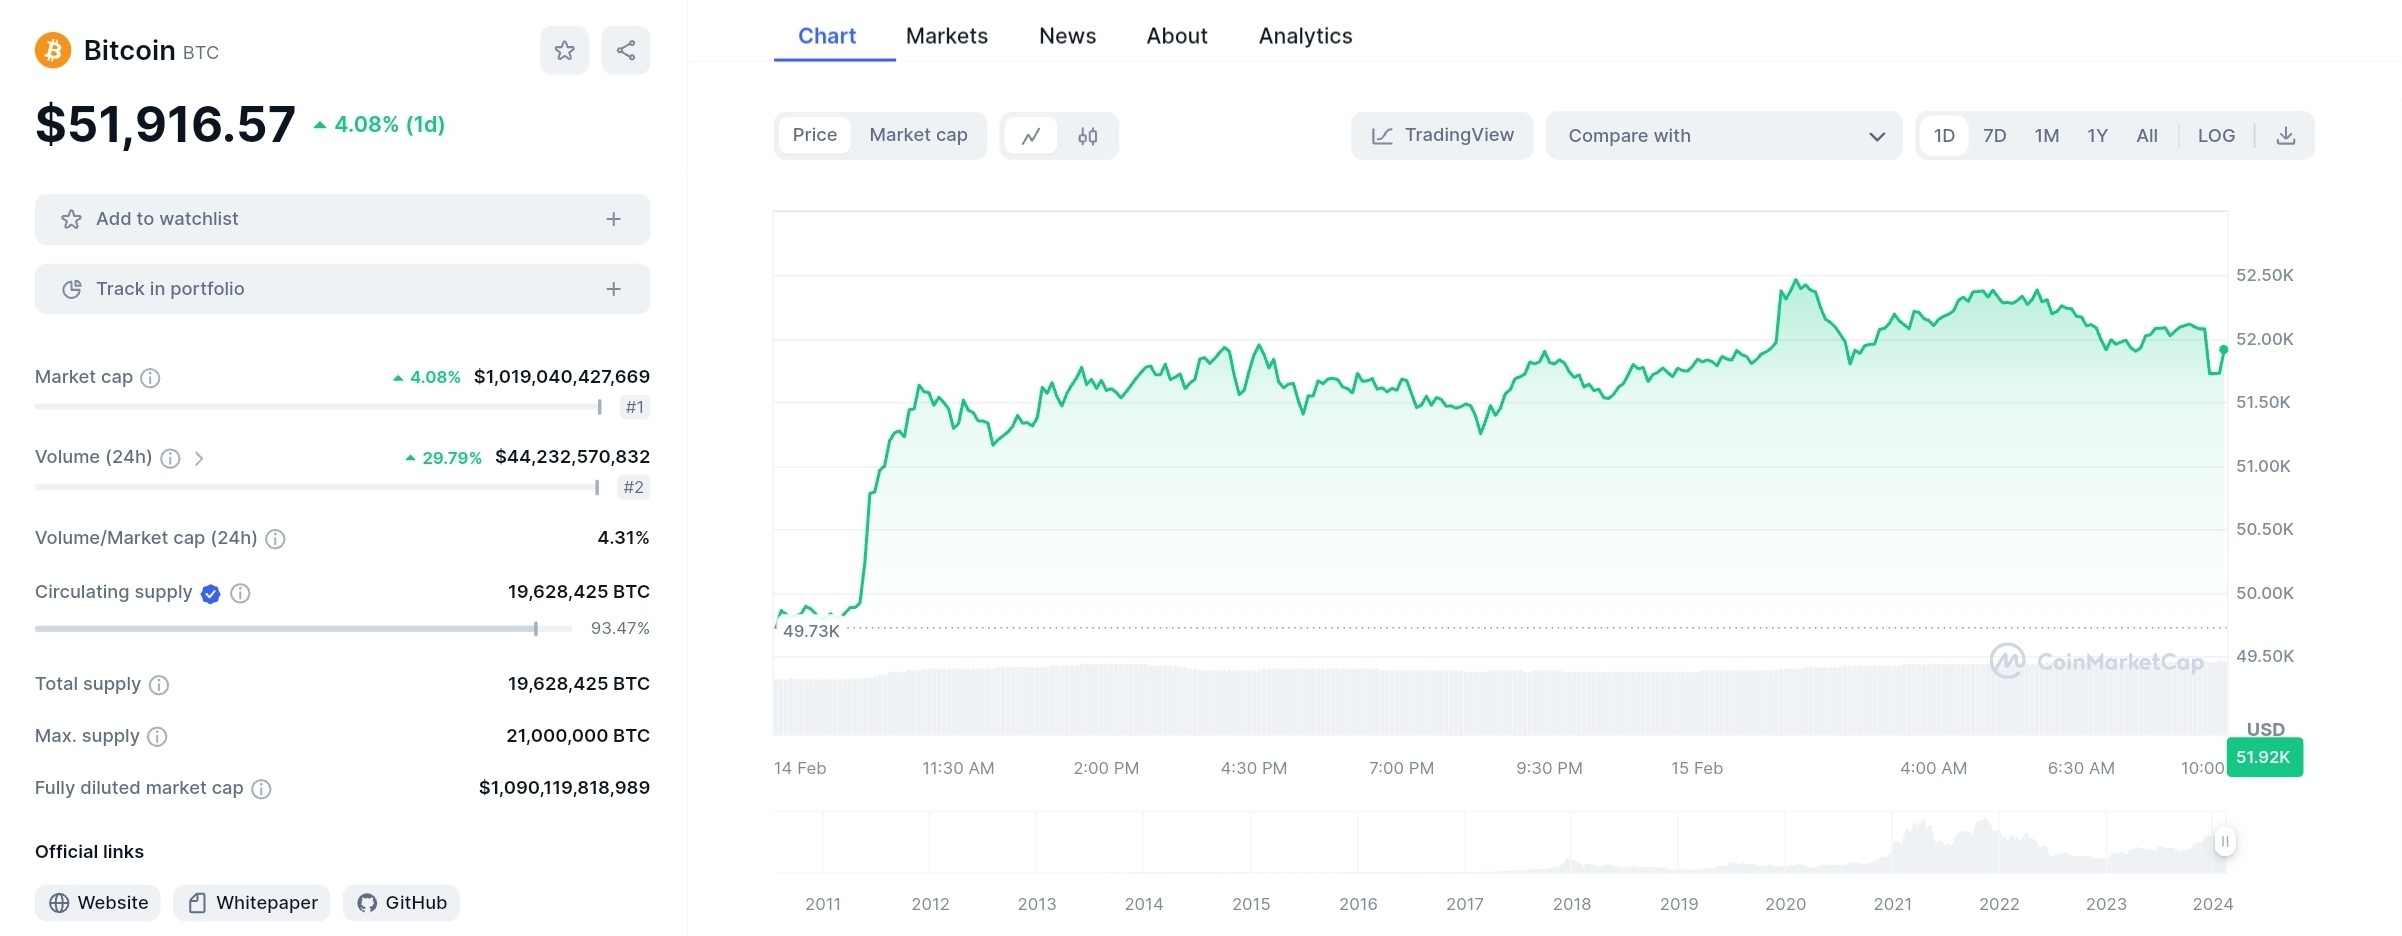Toggle LOG scale on chart

point(2216,136)
